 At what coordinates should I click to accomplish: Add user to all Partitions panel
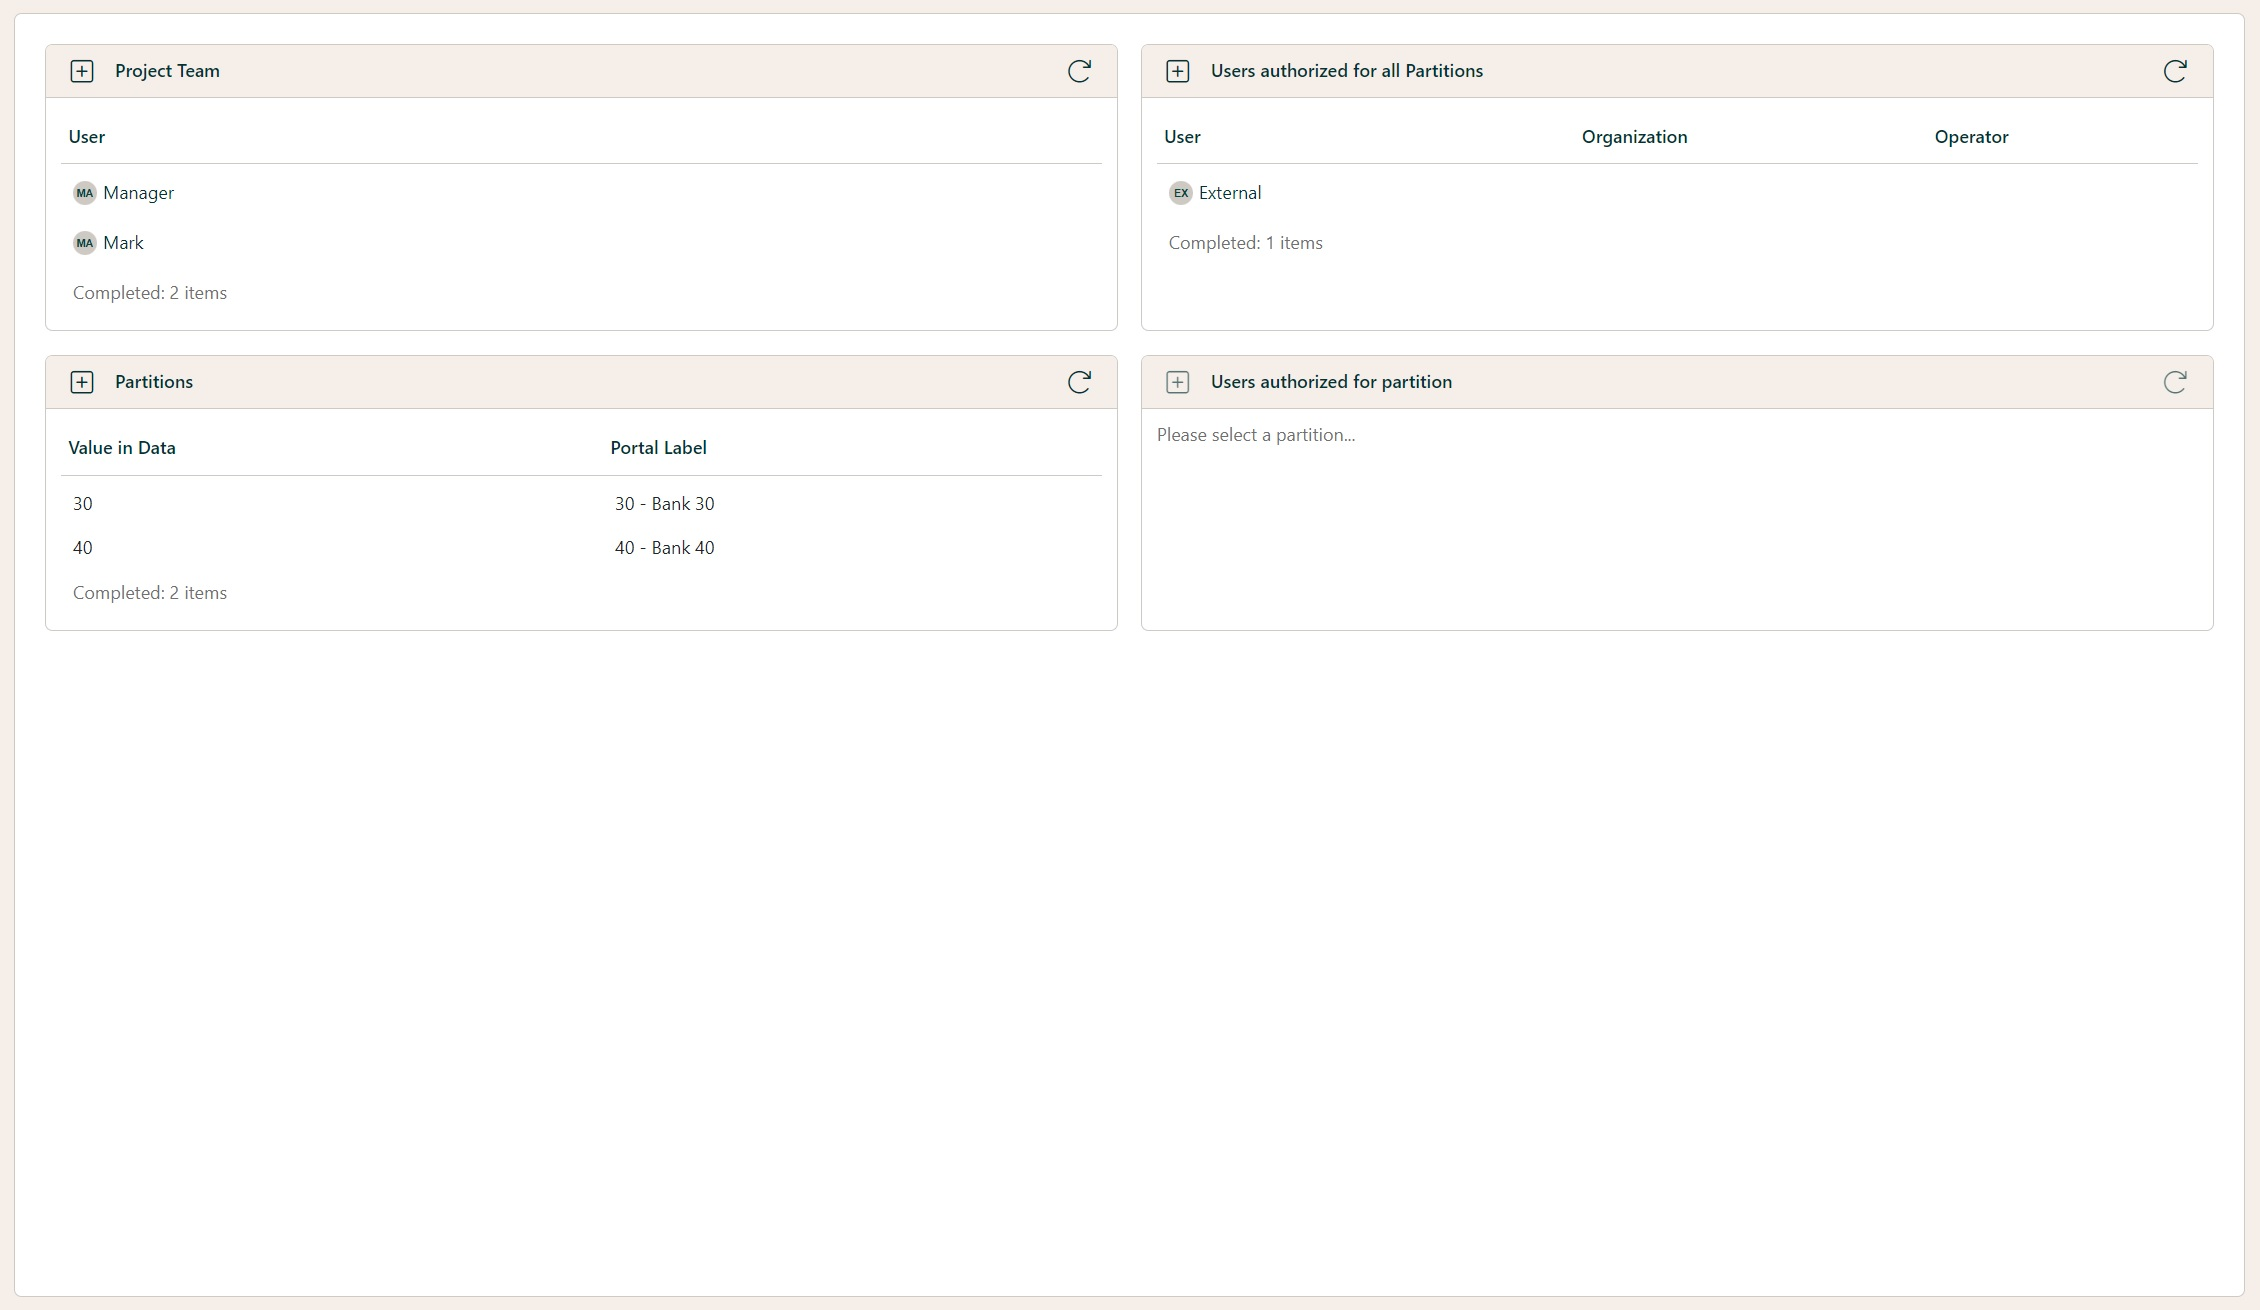[x=1178, y=71]
